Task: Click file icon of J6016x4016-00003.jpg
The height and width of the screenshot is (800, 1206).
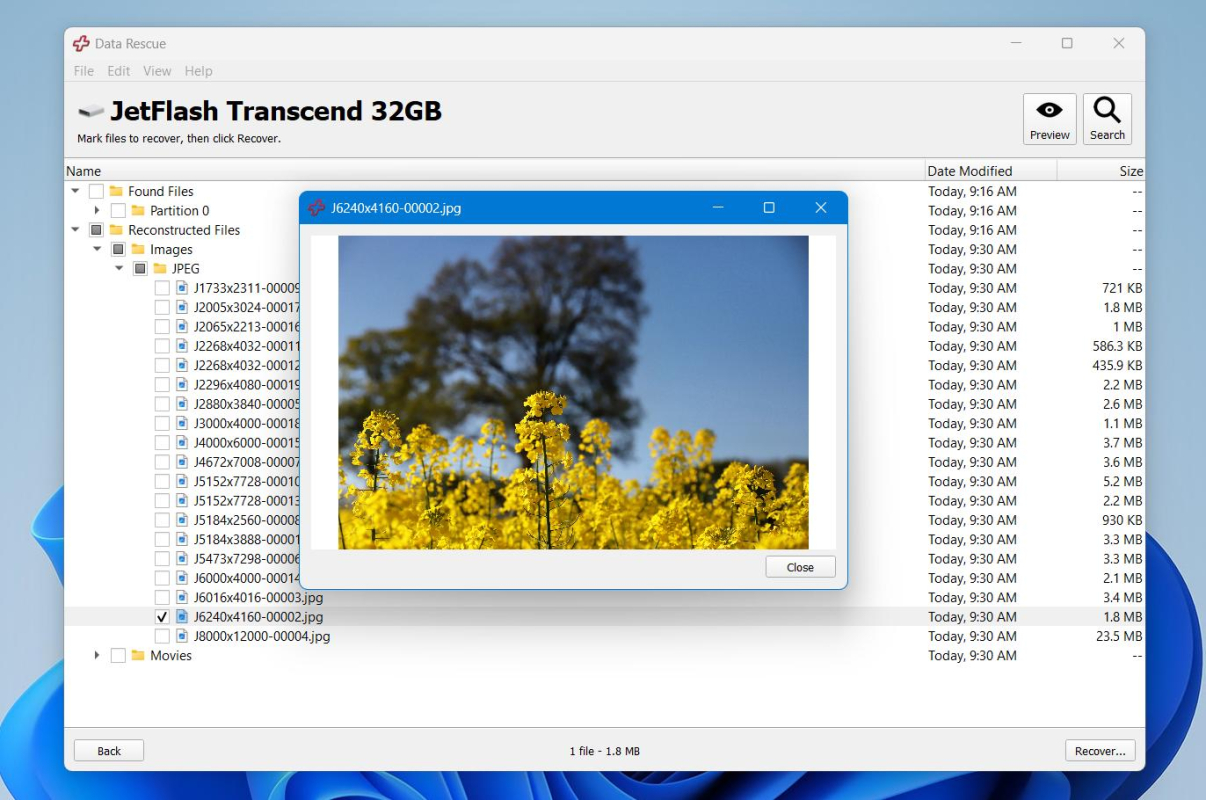Action: point(182,598)
